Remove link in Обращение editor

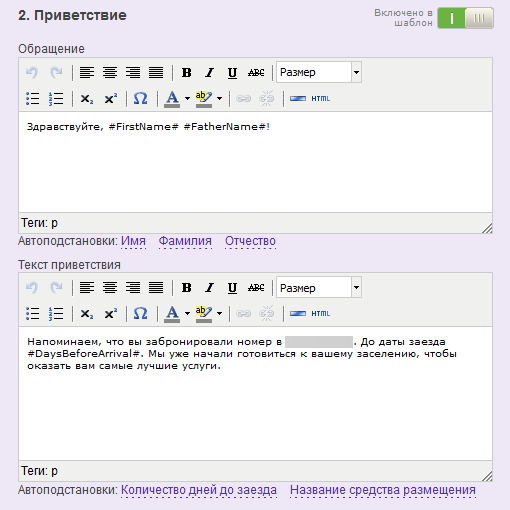click(267, 98)
